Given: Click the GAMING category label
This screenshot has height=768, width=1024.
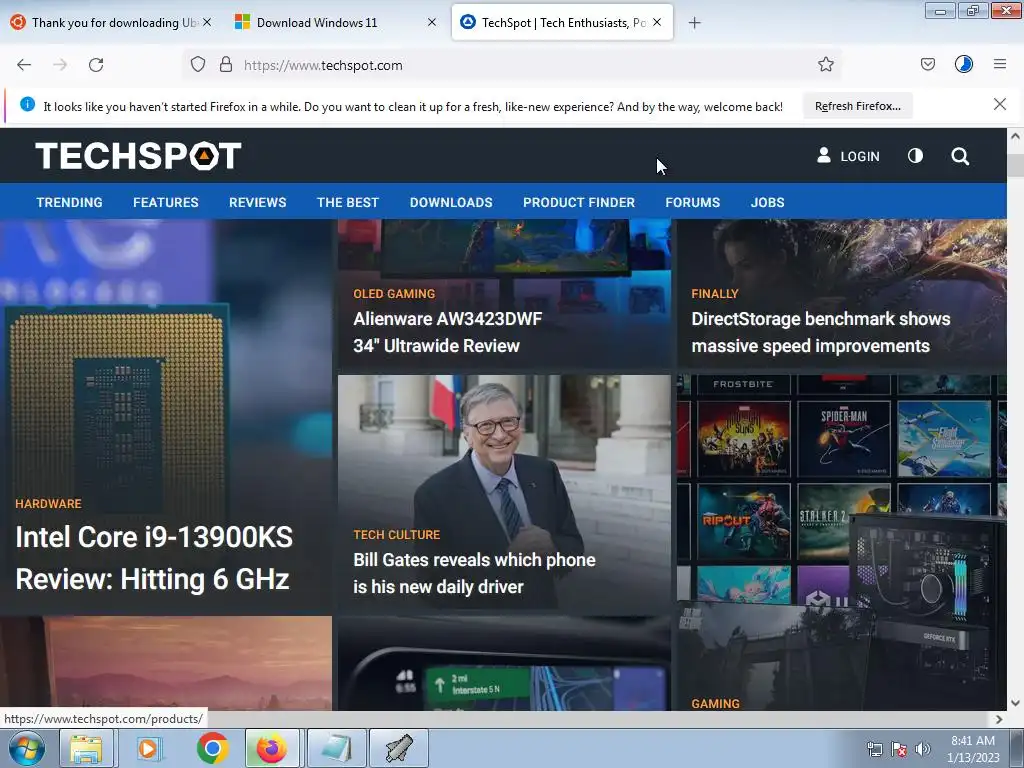Looking at the screenshot, I should [715, 703].
